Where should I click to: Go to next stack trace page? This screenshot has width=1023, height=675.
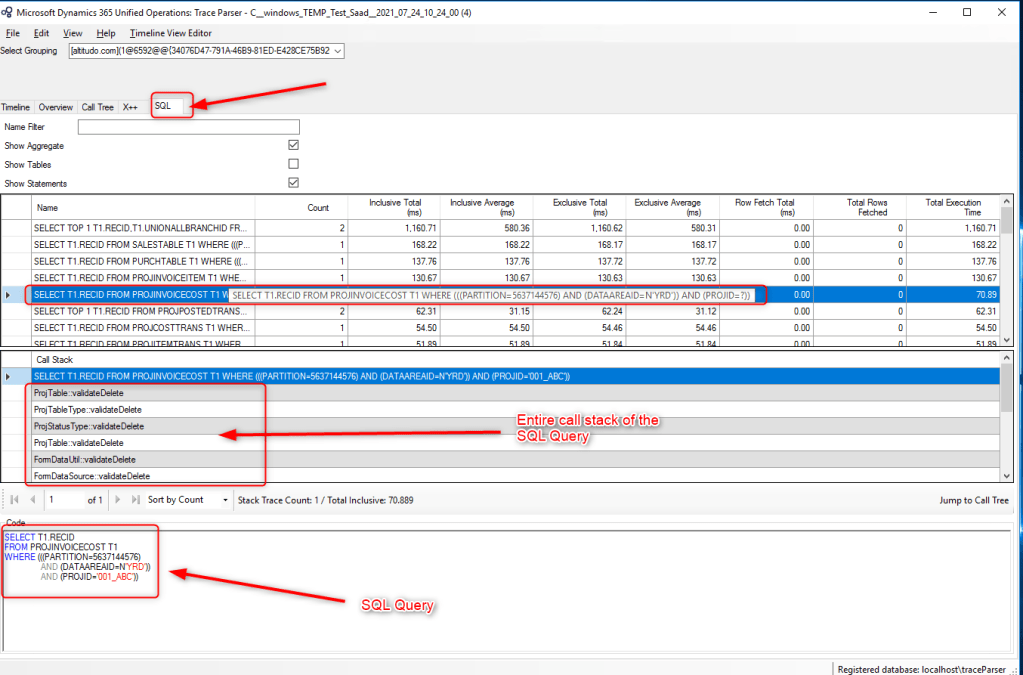tap(119, 499)
